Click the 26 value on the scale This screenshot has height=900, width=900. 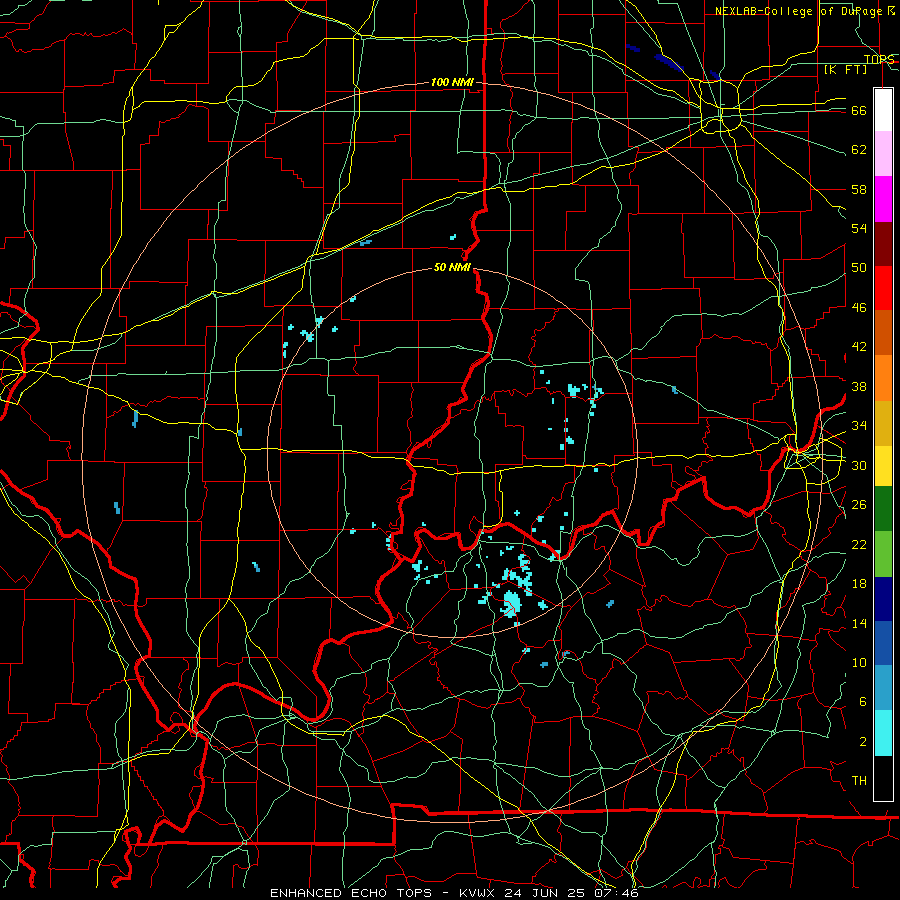pyautogui.click(x=859, y=505)
